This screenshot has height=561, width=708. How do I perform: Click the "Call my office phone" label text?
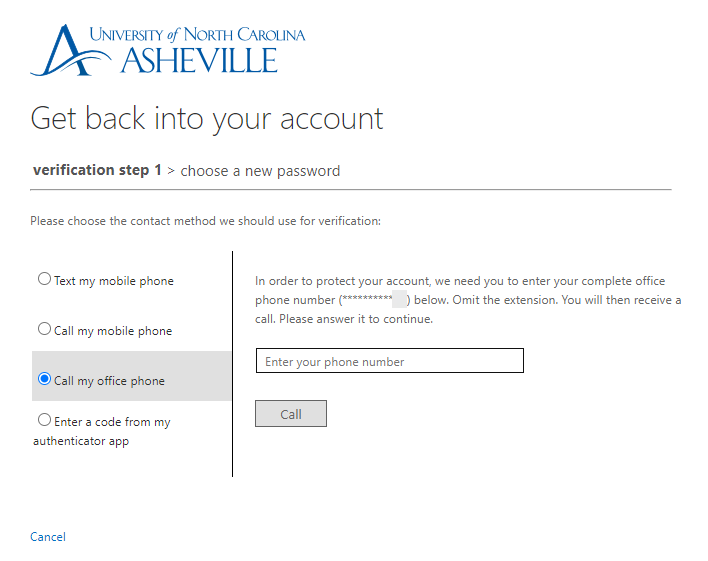tap(109, 381)
